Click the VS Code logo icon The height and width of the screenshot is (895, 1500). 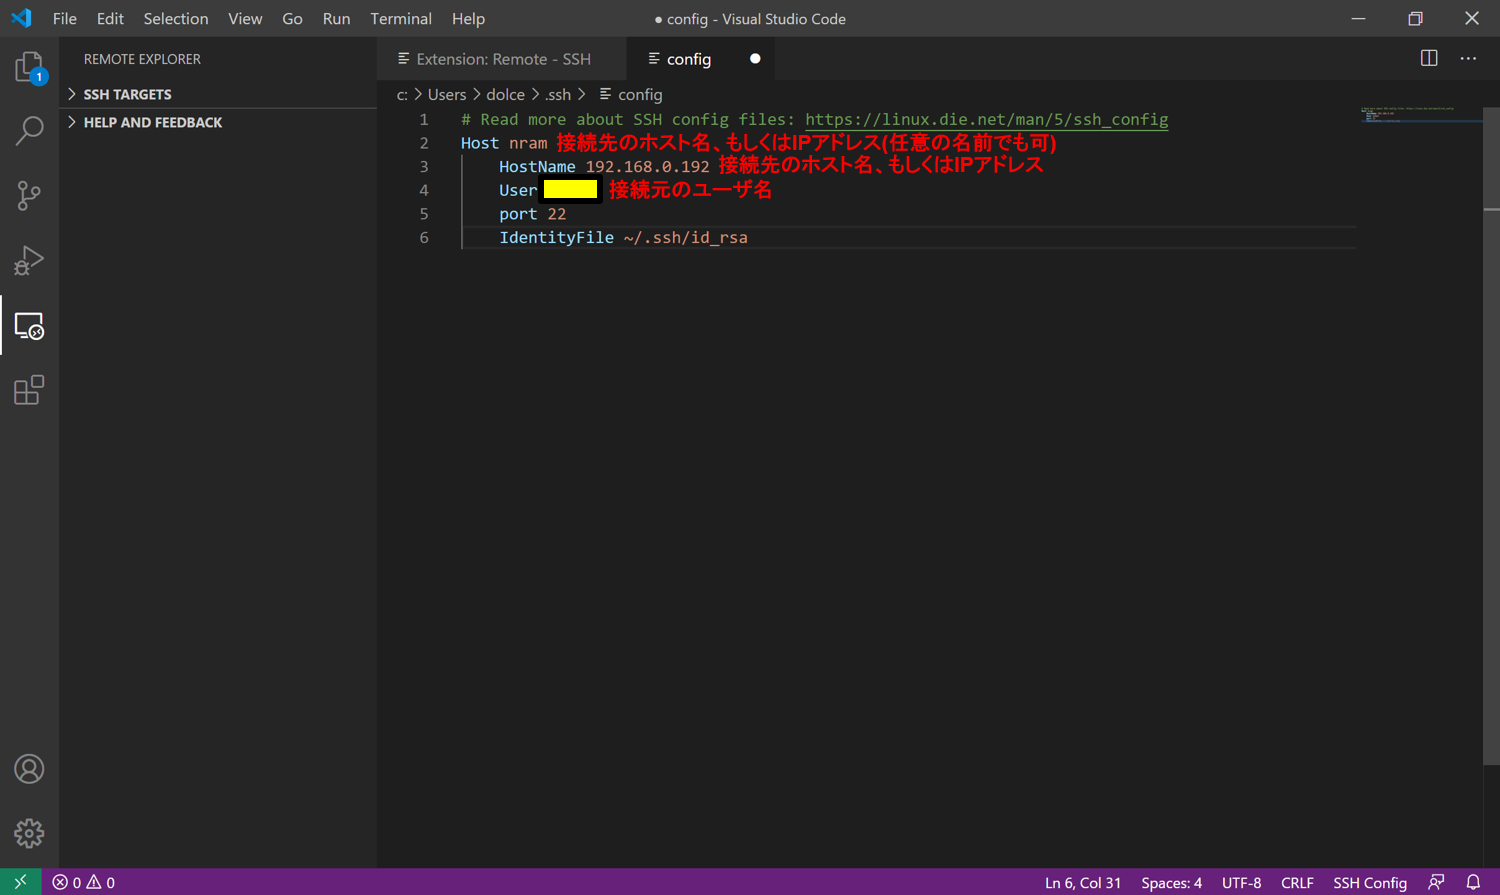tap(21, 18)
